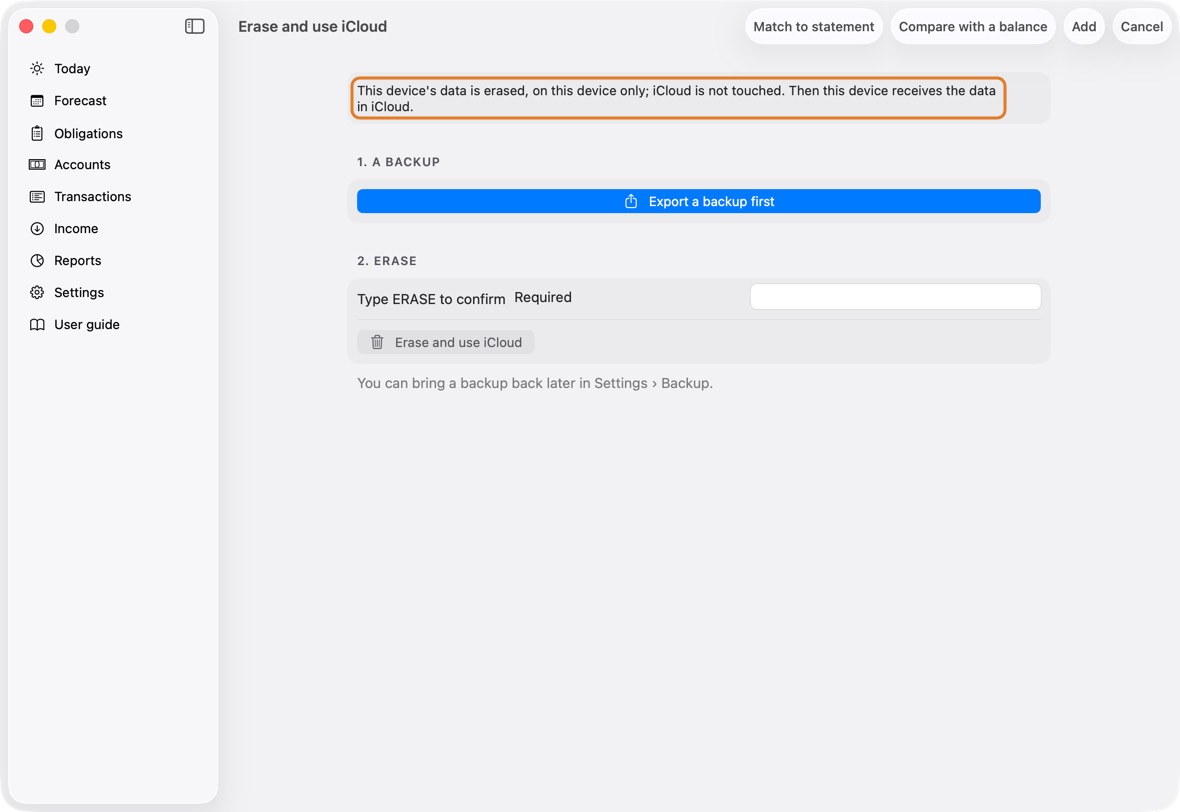This screenshot has width=1180, height=812.
Task: Open the Obligations clipboard icon
Action: click(37, 133)
